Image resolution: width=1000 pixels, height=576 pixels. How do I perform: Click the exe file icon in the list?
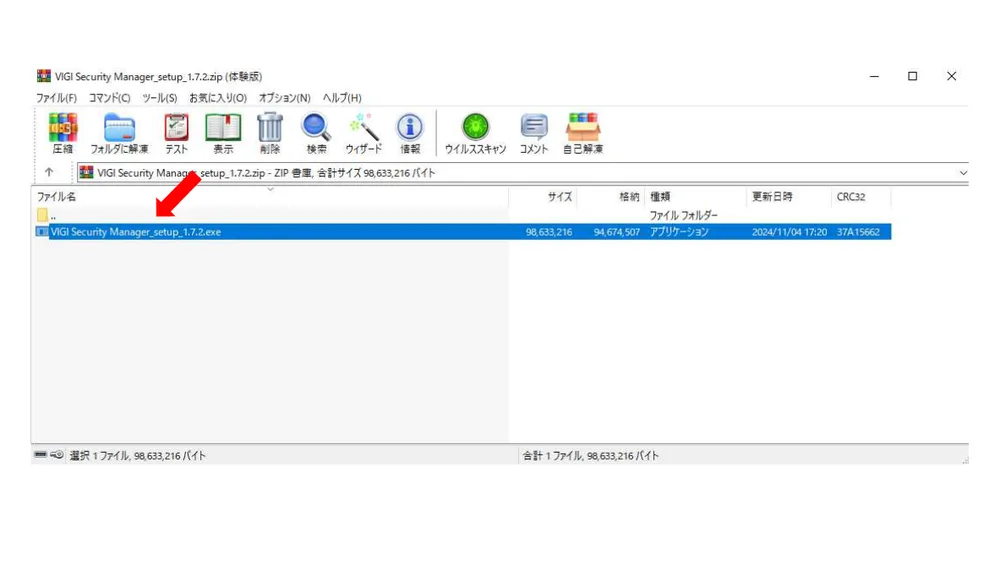pos(42,232)
